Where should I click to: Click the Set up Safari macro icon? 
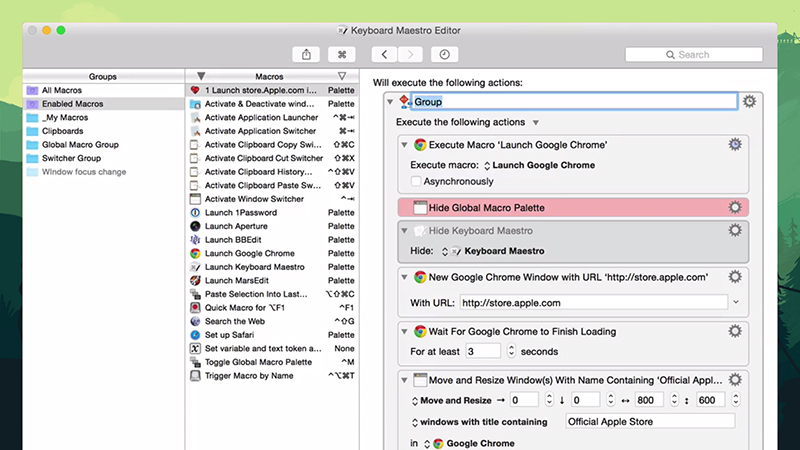[195, 335]
